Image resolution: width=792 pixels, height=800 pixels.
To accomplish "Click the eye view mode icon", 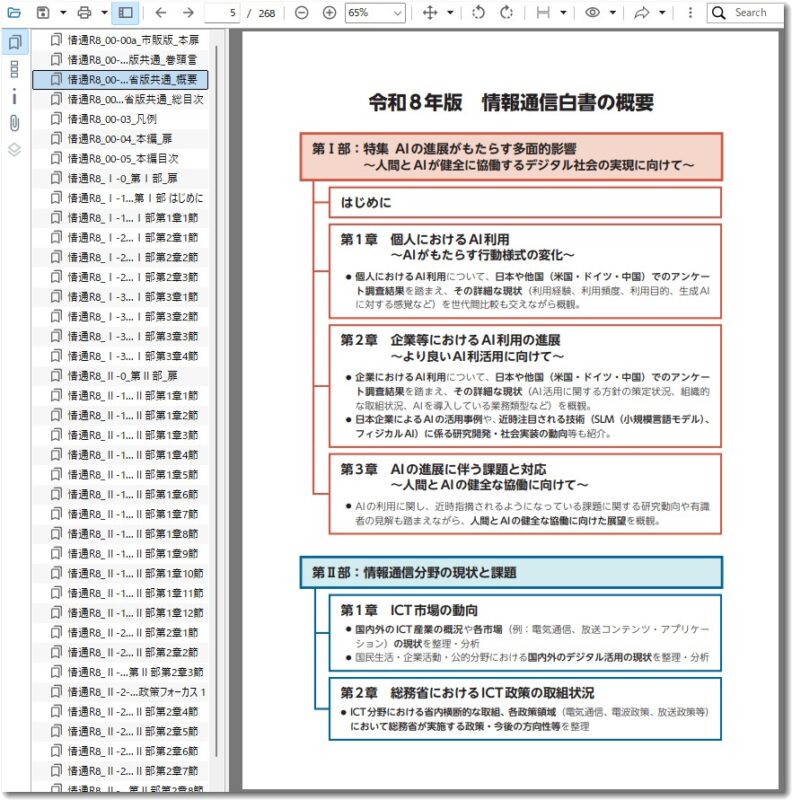I will pos(592,13).
